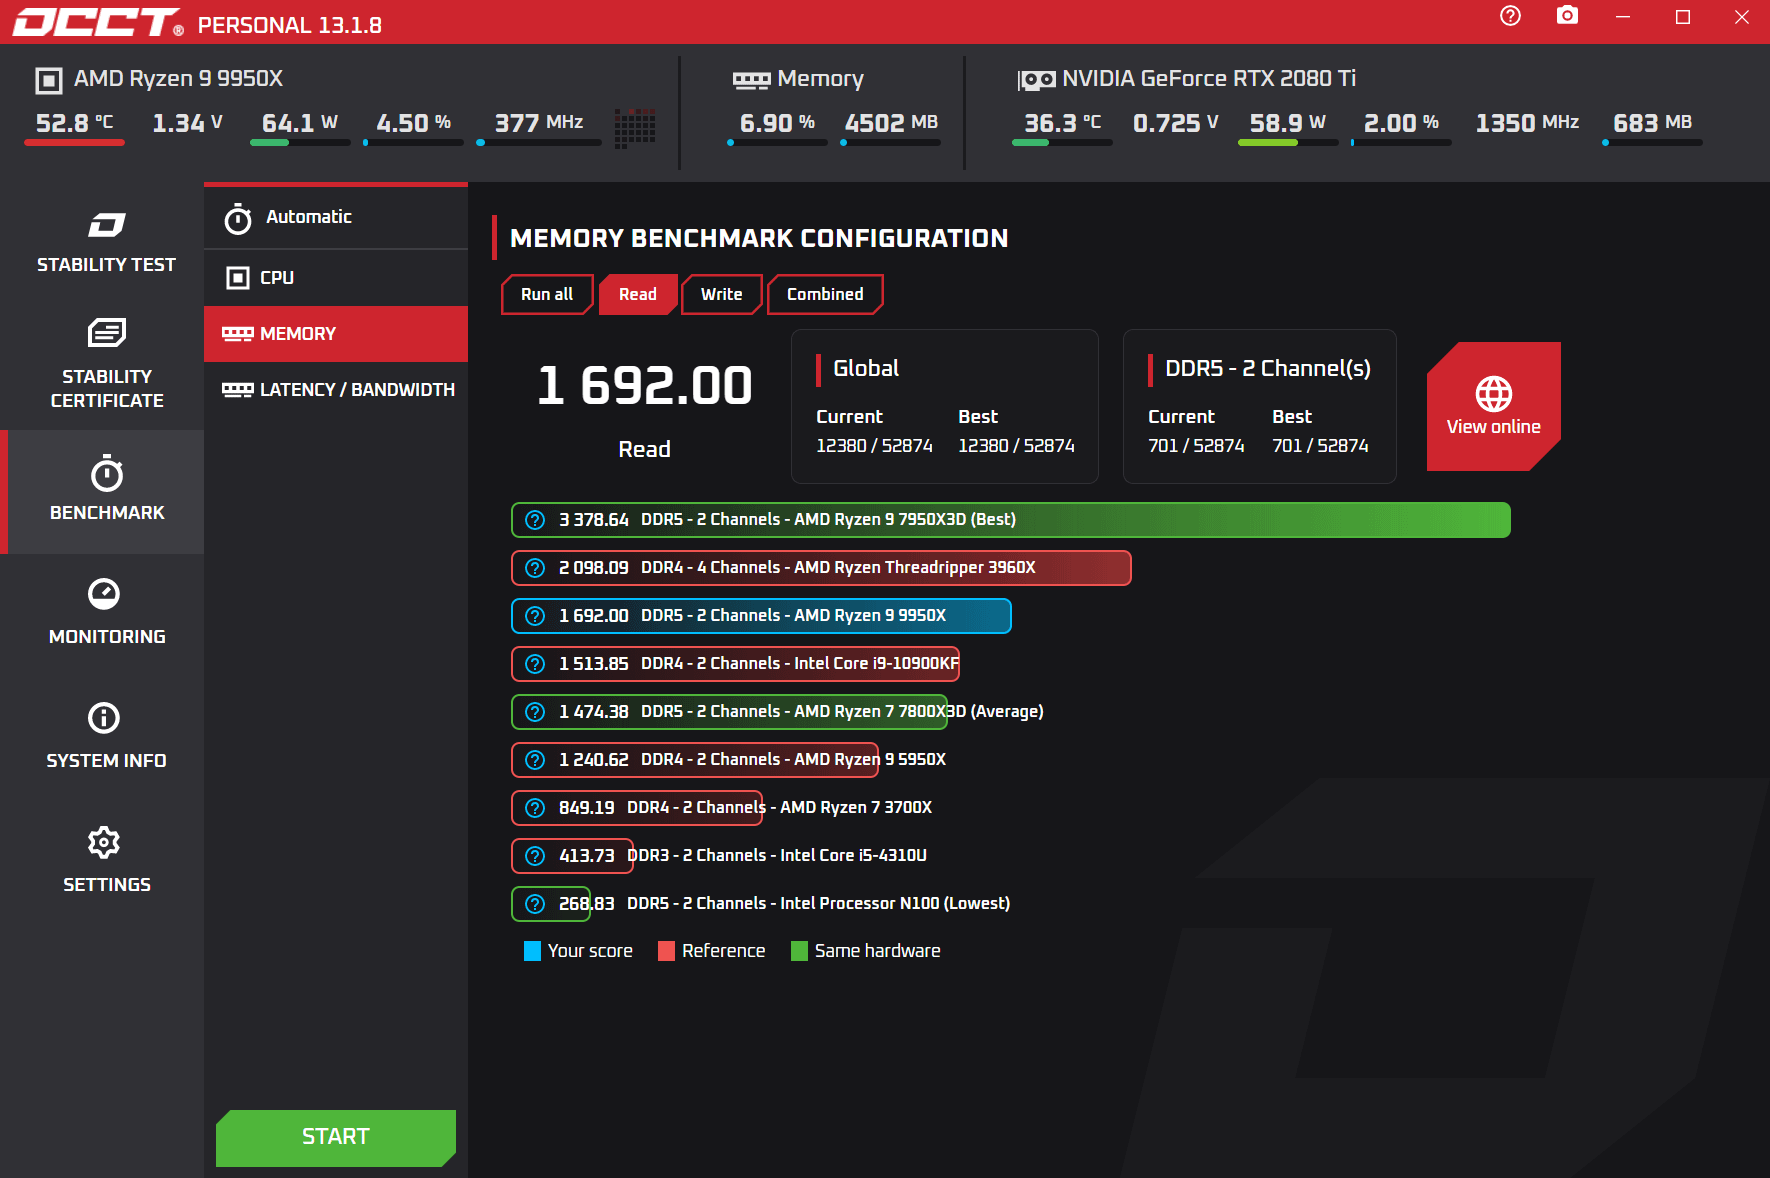Show info for 1 474.38 Ryzen 7 7800X3D score

535,712
